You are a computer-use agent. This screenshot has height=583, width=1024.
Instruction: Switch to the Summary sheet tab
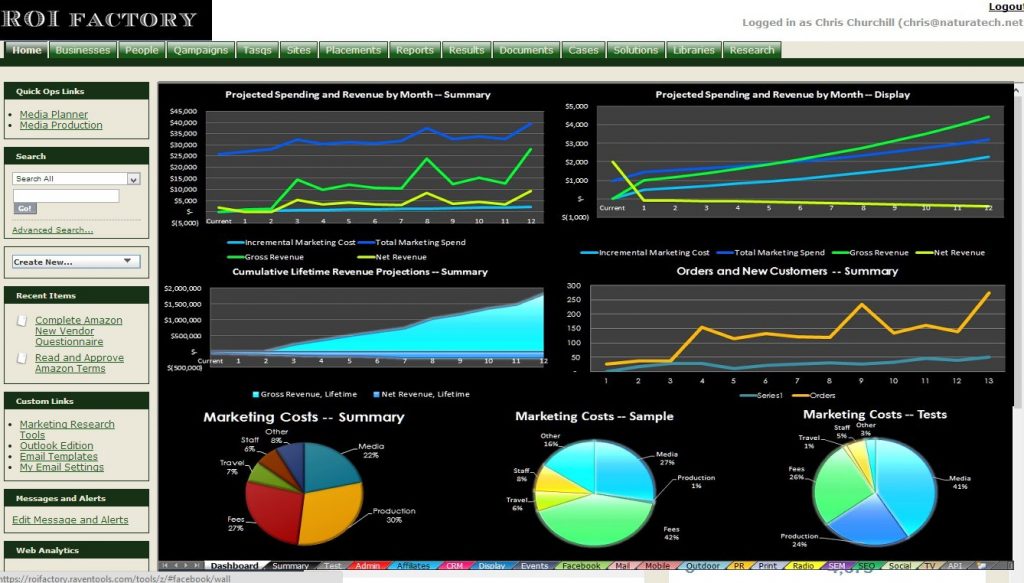[291, 566]
